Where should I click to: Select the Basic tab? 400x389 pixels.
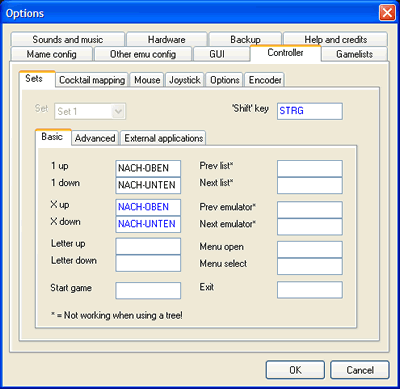click(52, 137)
